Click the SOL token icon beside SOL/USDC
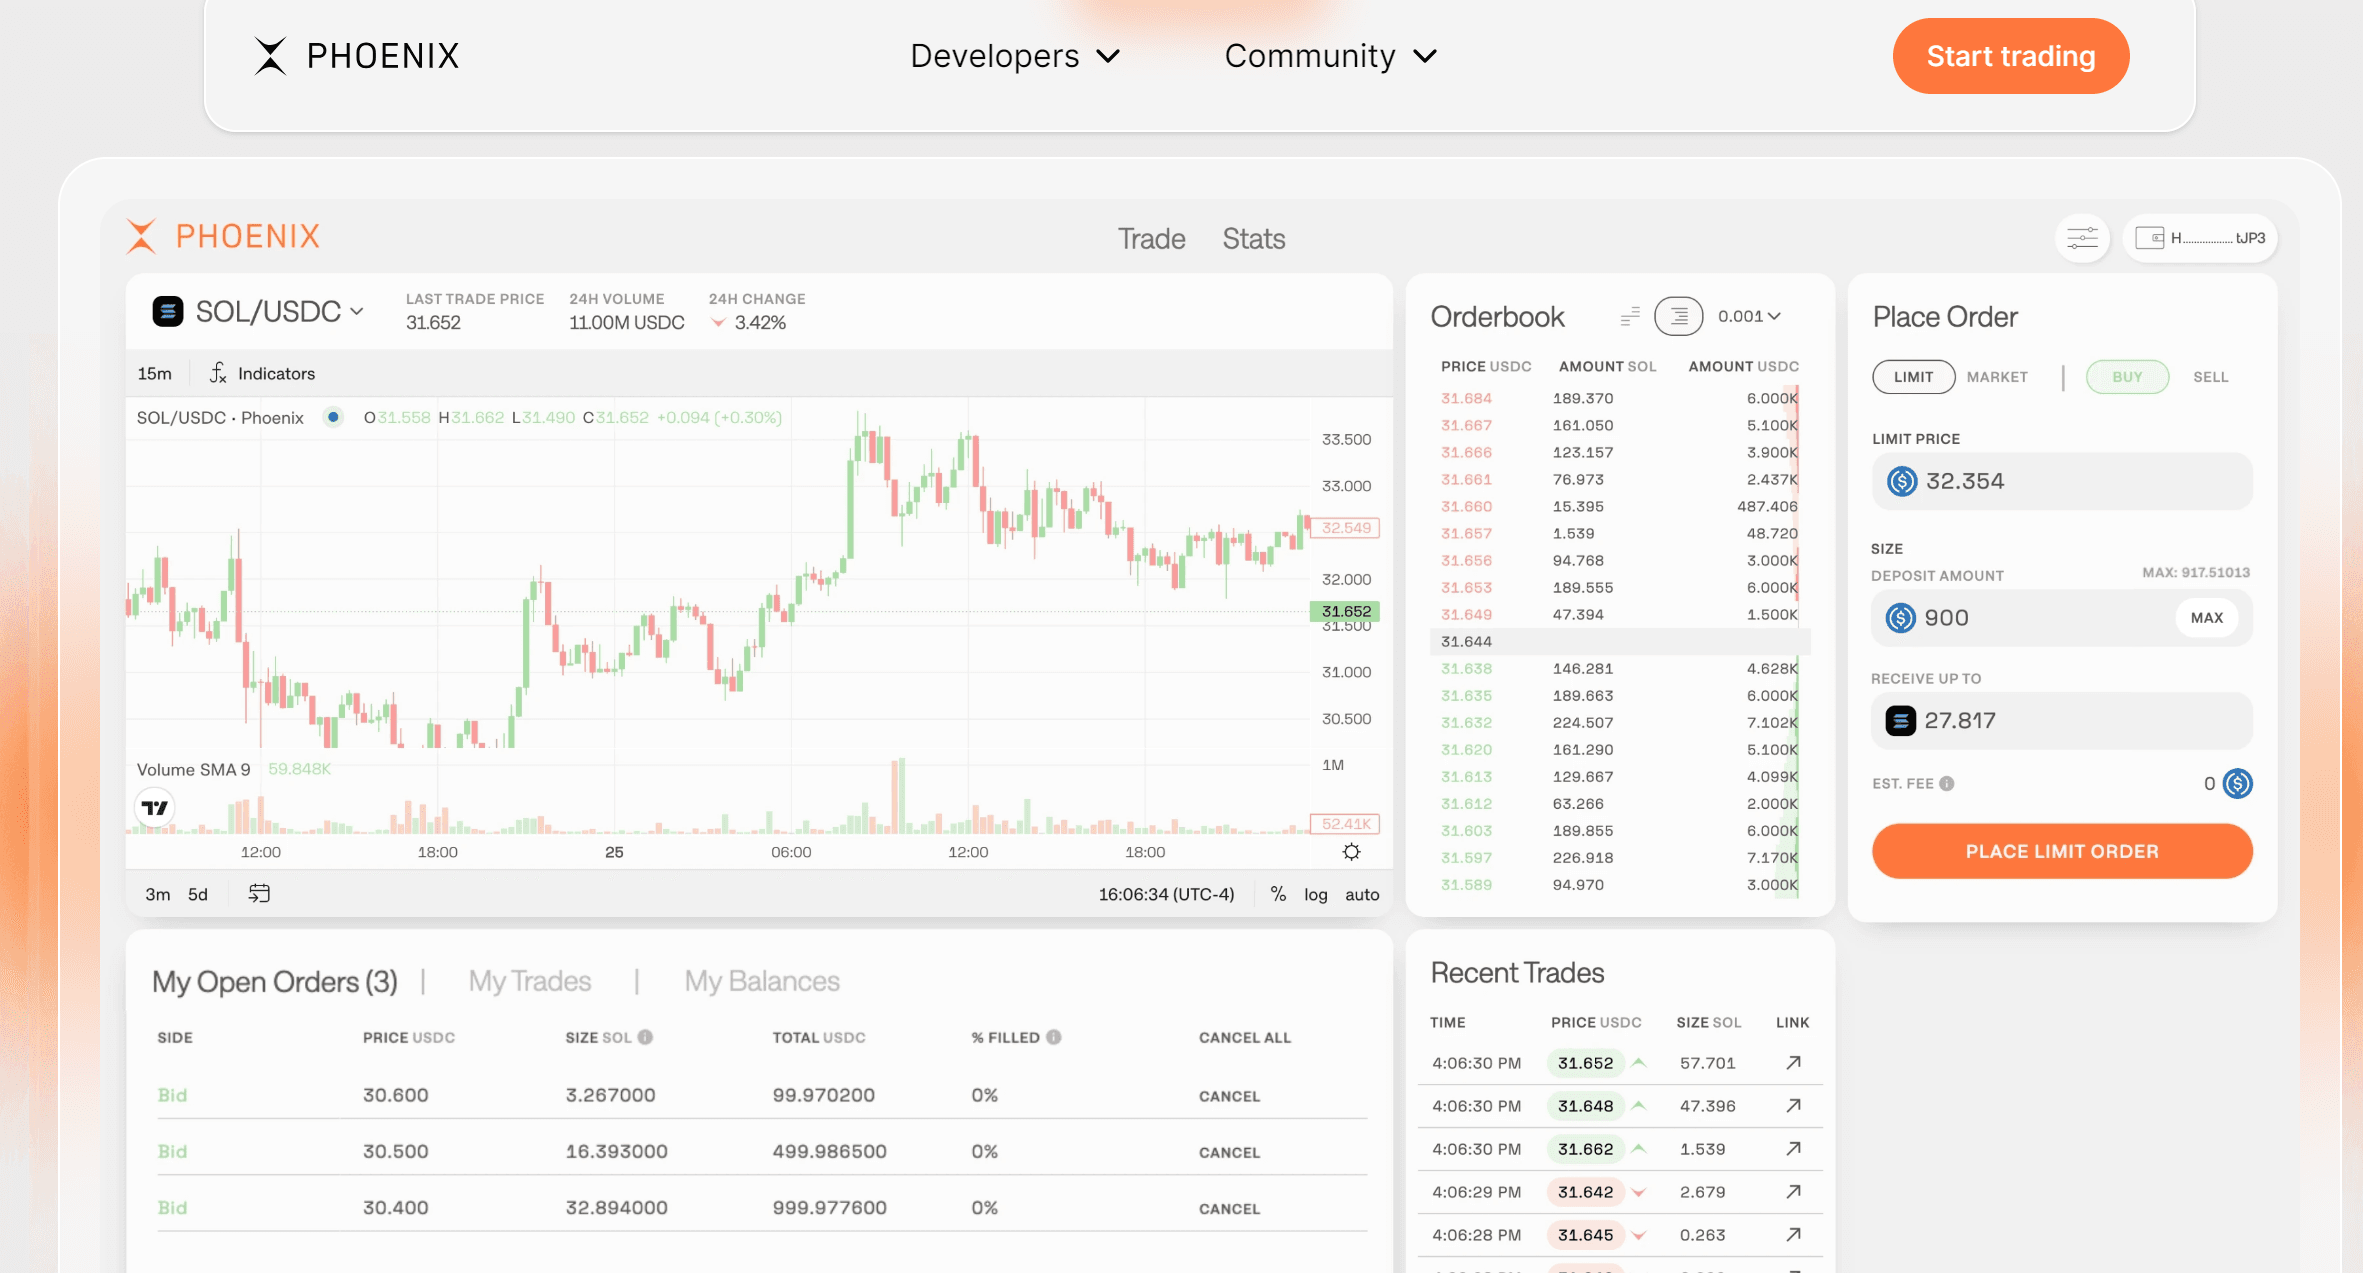Screen dimensions: 2363x1273 tap(168, 312)
